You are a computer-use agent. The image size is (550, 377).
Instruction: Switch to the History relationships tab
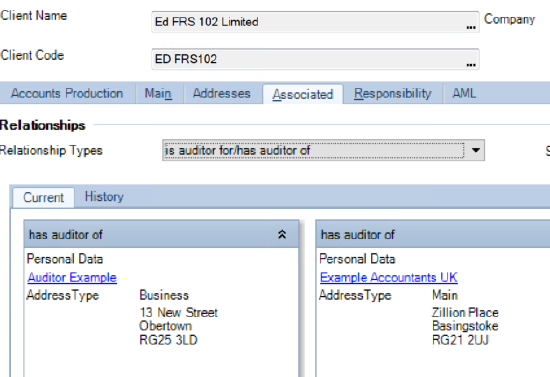104,197
